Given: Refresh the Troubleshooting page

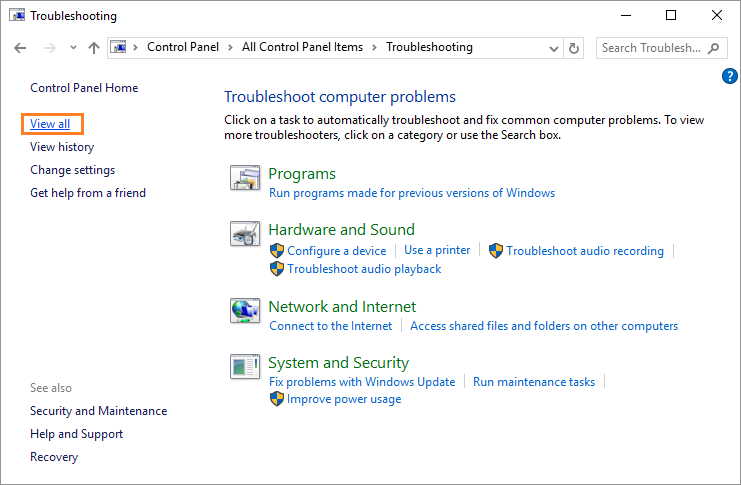Looking at the screenshot, I should tap(574, 48).
